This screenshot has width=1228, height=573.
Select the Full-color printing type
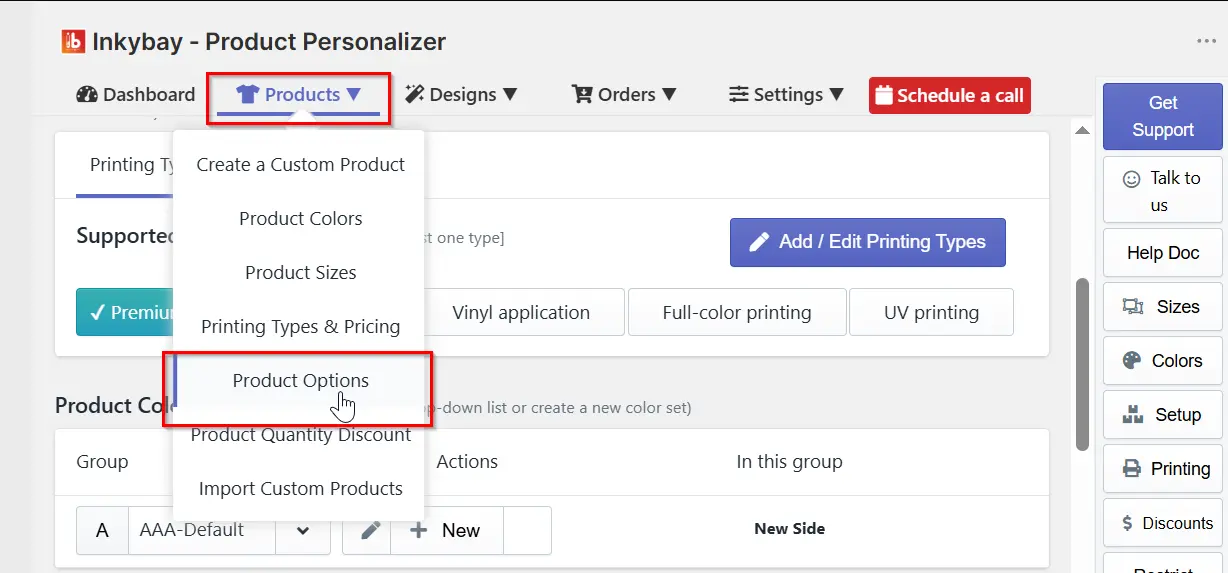click(737, 313)
